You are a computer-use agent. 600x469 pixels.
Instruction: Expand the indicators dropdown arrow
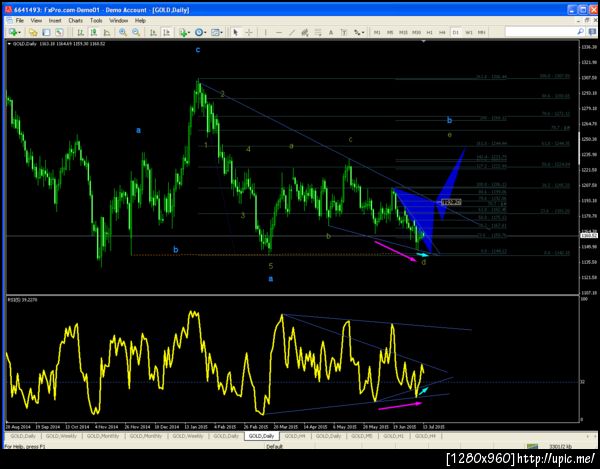(x=189, y=33)
